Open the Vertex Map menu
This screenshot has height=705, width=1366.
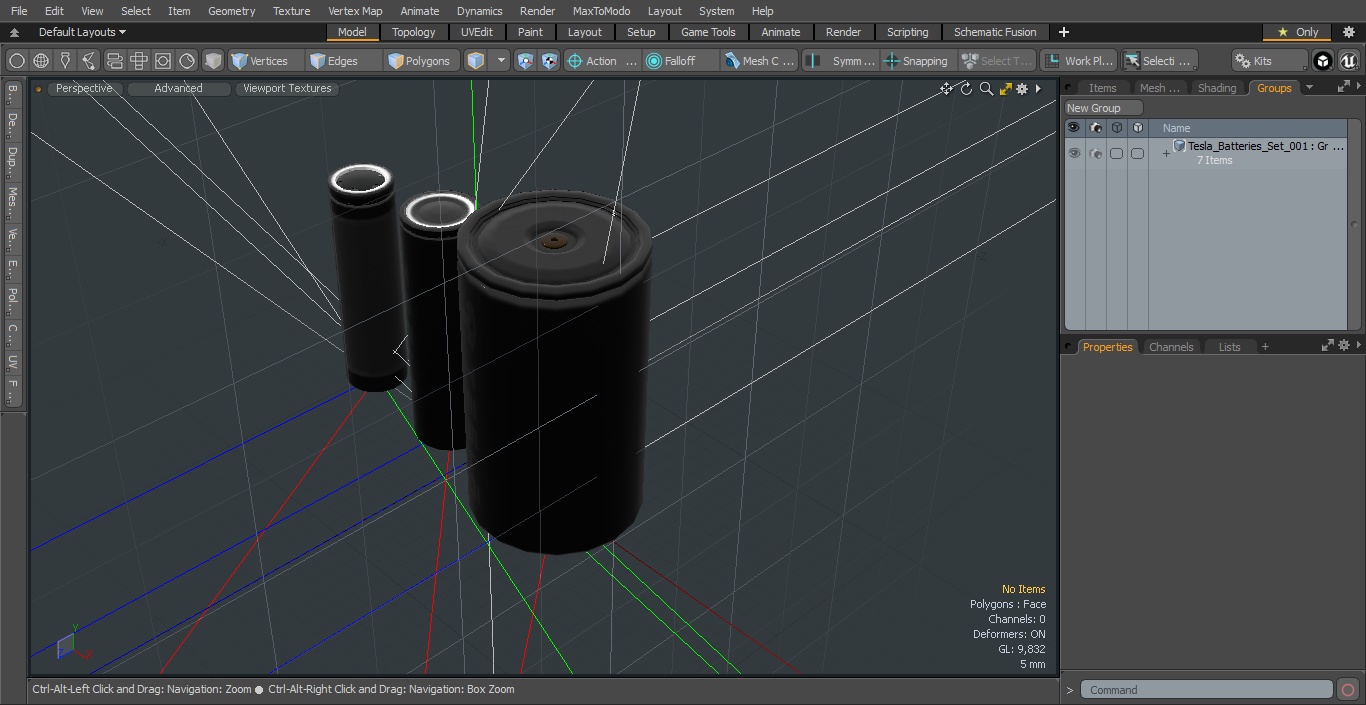tap(355, 11)
